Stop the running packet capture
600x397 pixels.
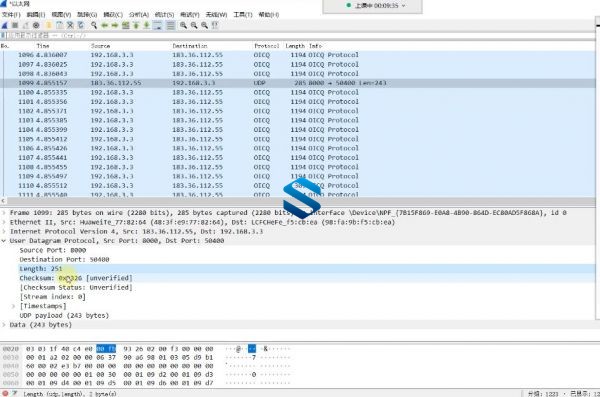[15, 25]
